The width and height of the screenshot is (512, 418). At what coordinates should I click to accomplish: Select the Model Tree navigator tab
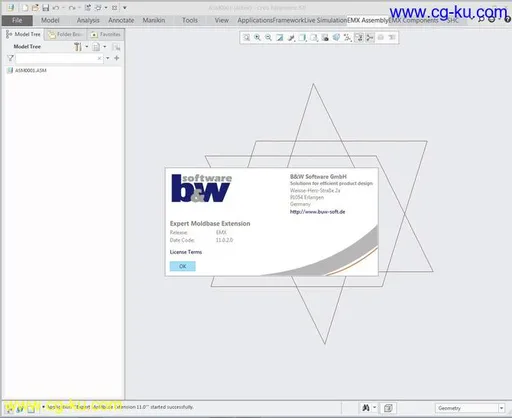[x=23, y=34]
